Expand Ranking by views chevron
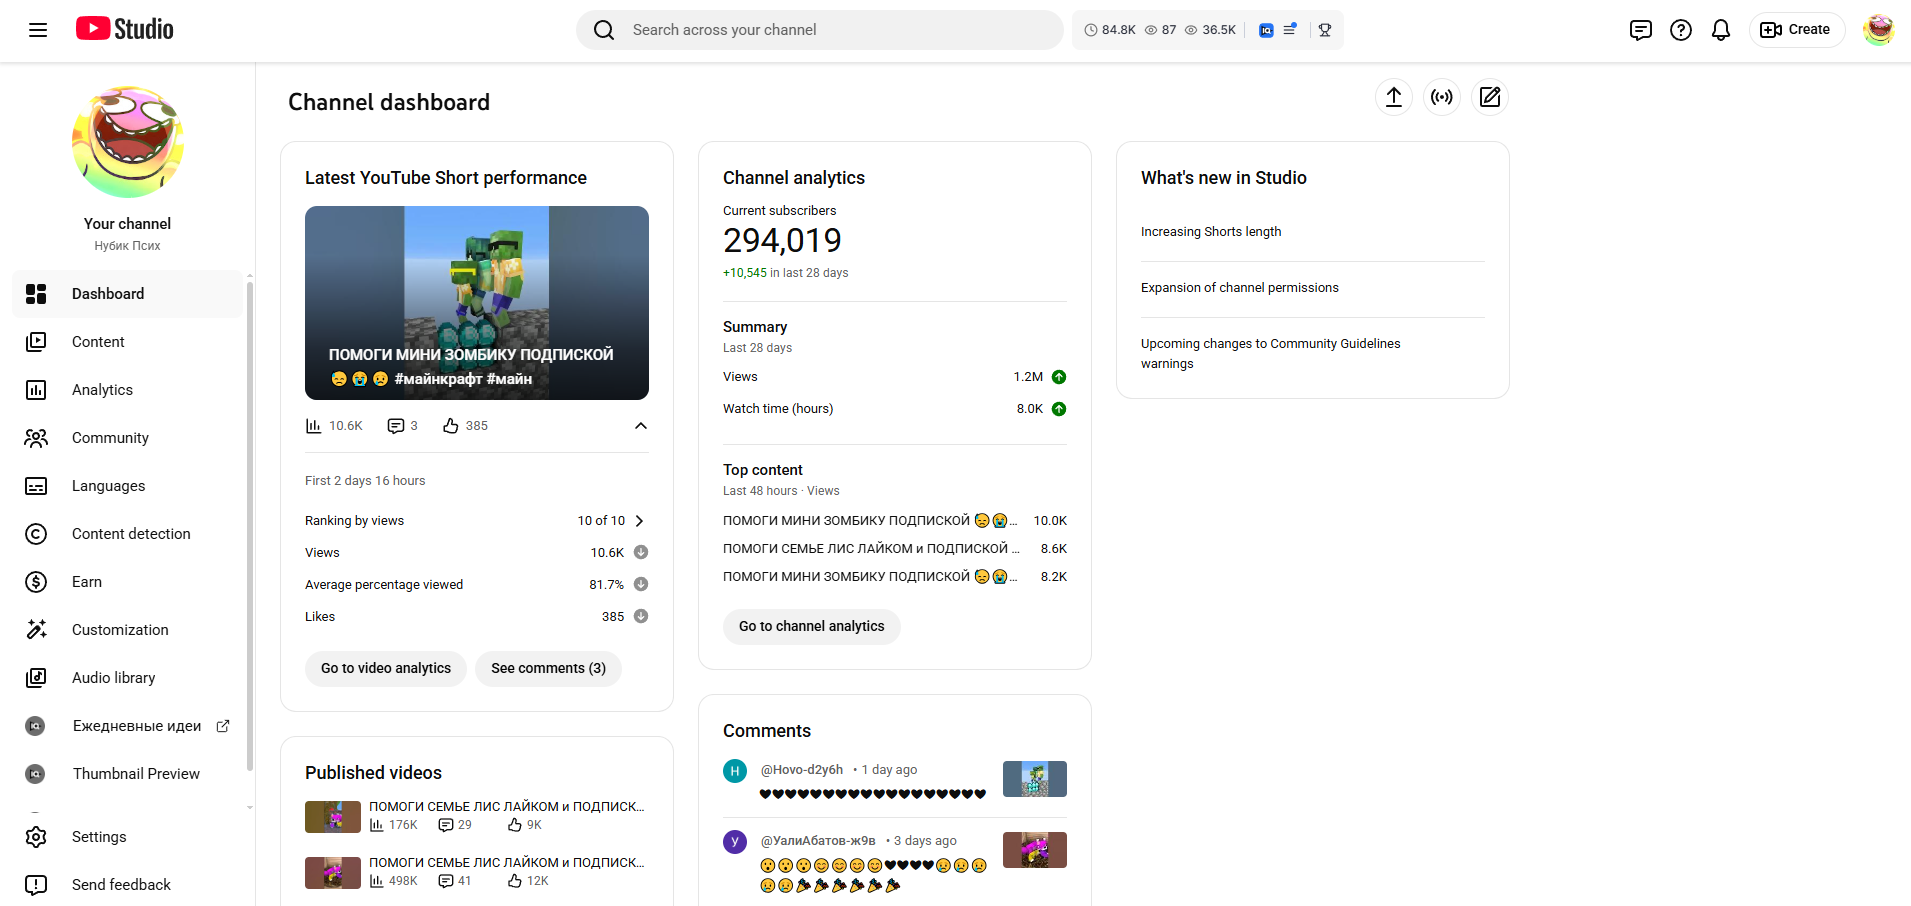The image size is (1911, 906). pos(639,521)
